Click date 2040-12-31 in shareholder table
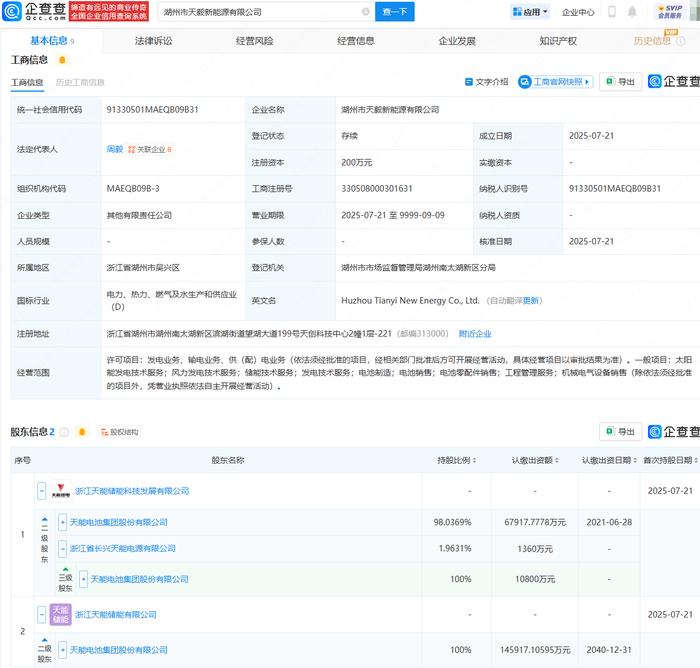 [x=609, y=650]
